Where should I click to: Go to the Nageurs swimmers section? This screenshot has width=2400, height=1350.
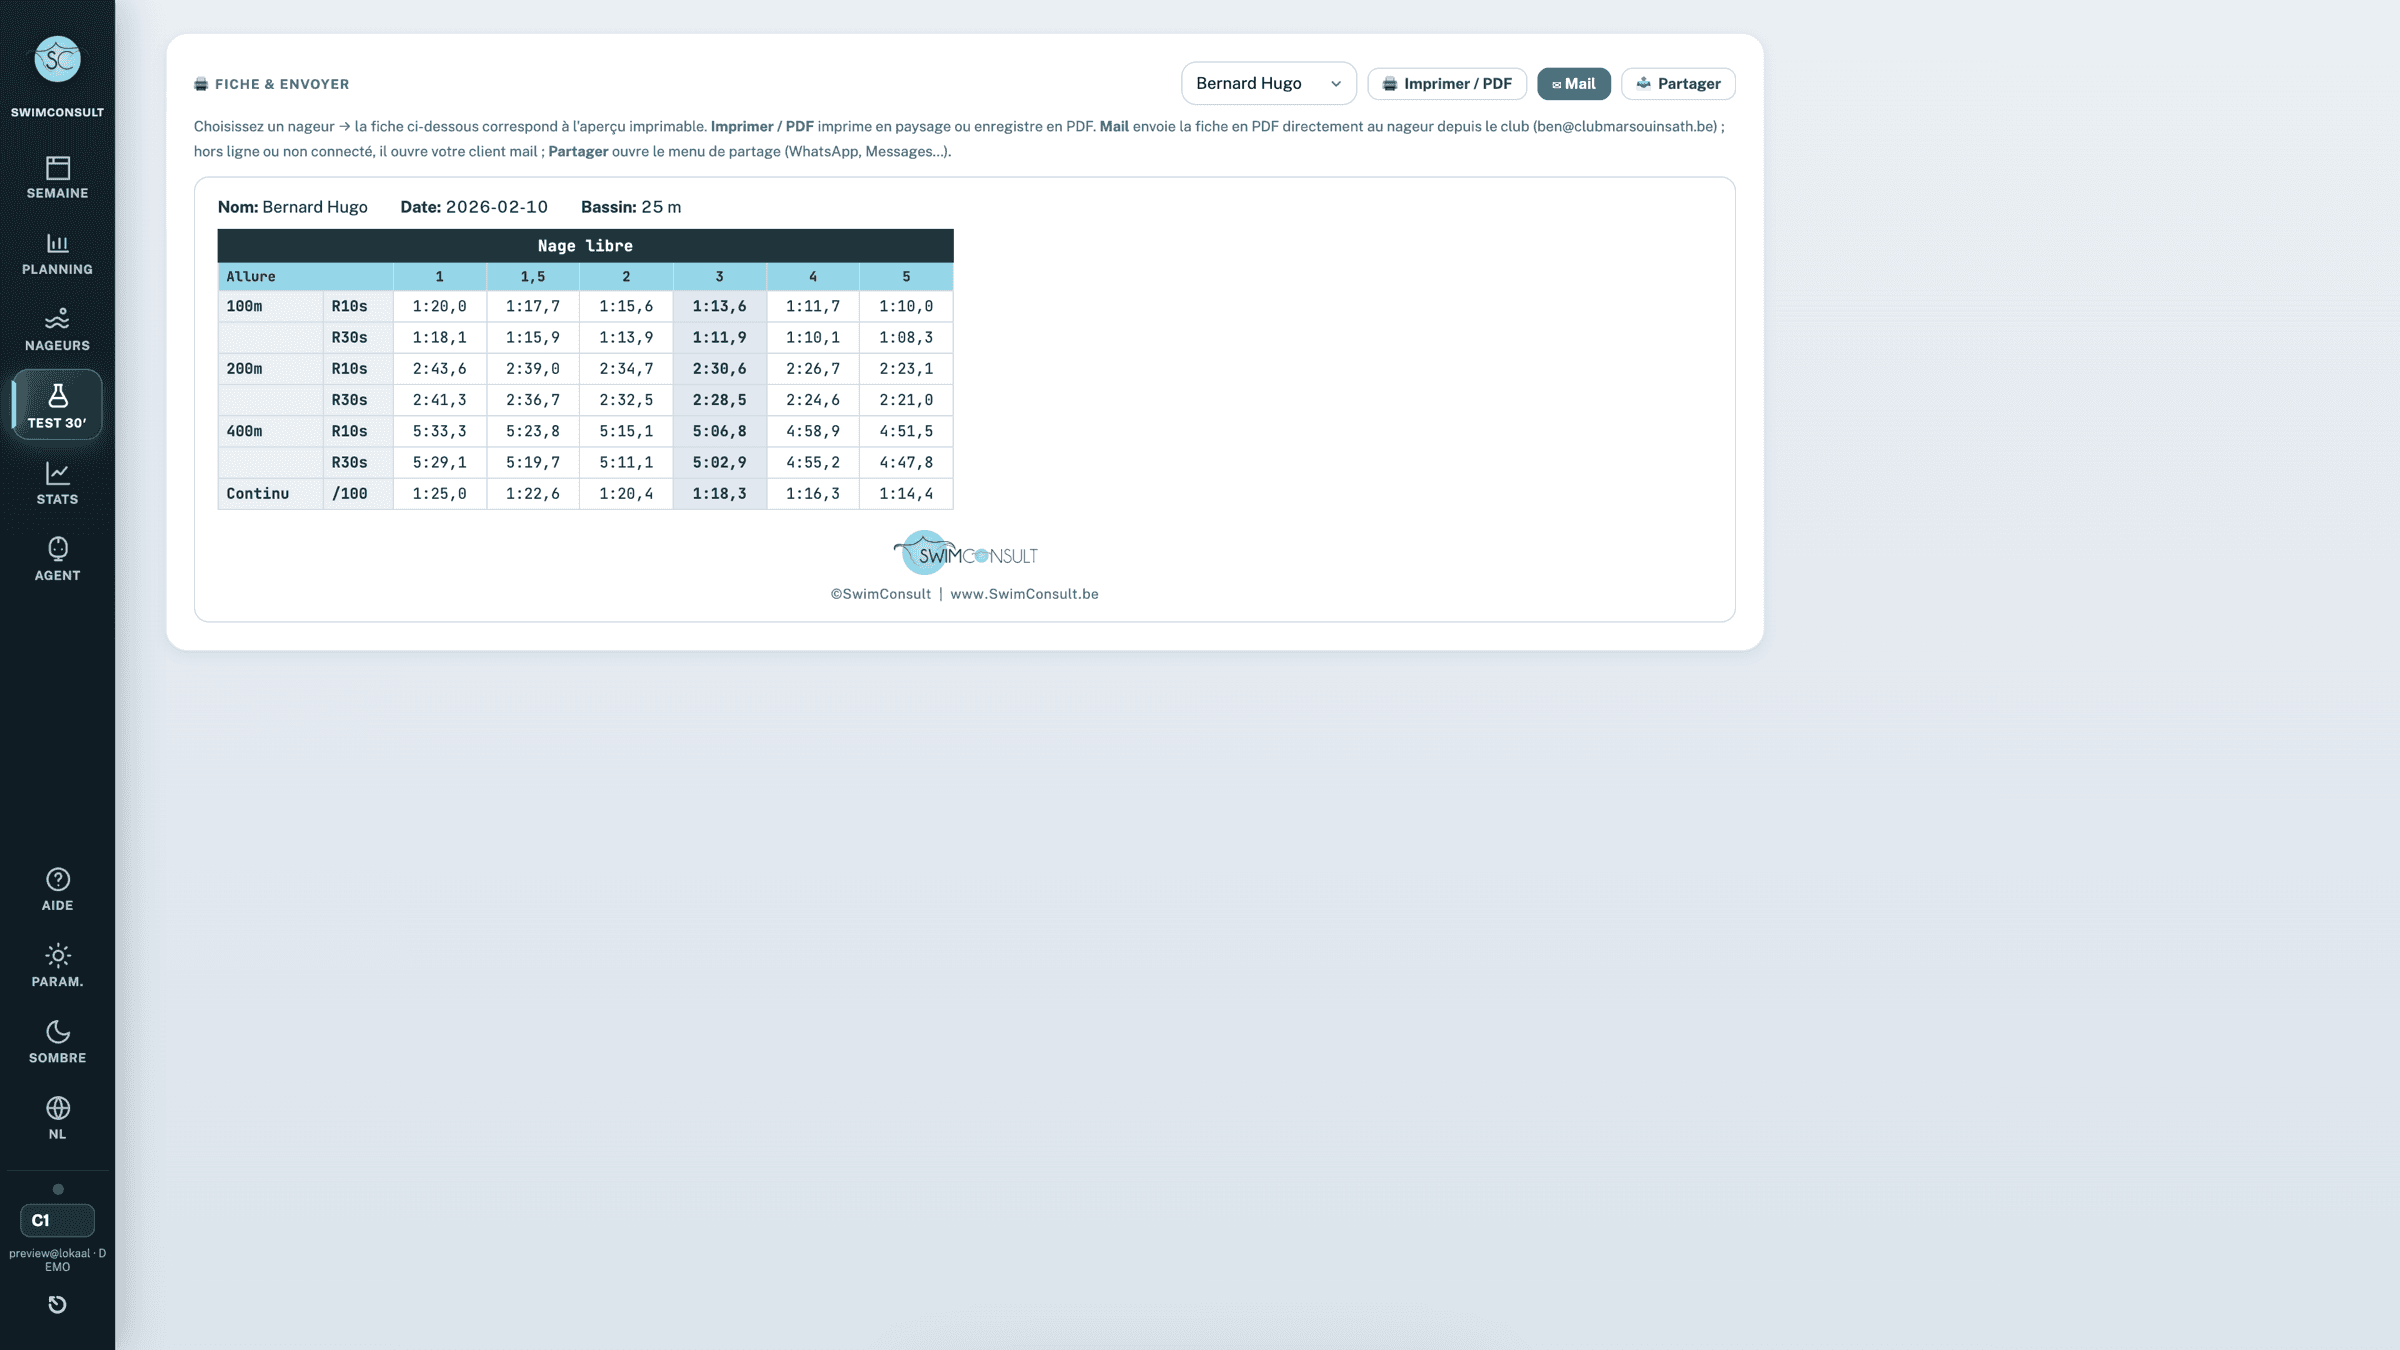(x=57, y=330)
